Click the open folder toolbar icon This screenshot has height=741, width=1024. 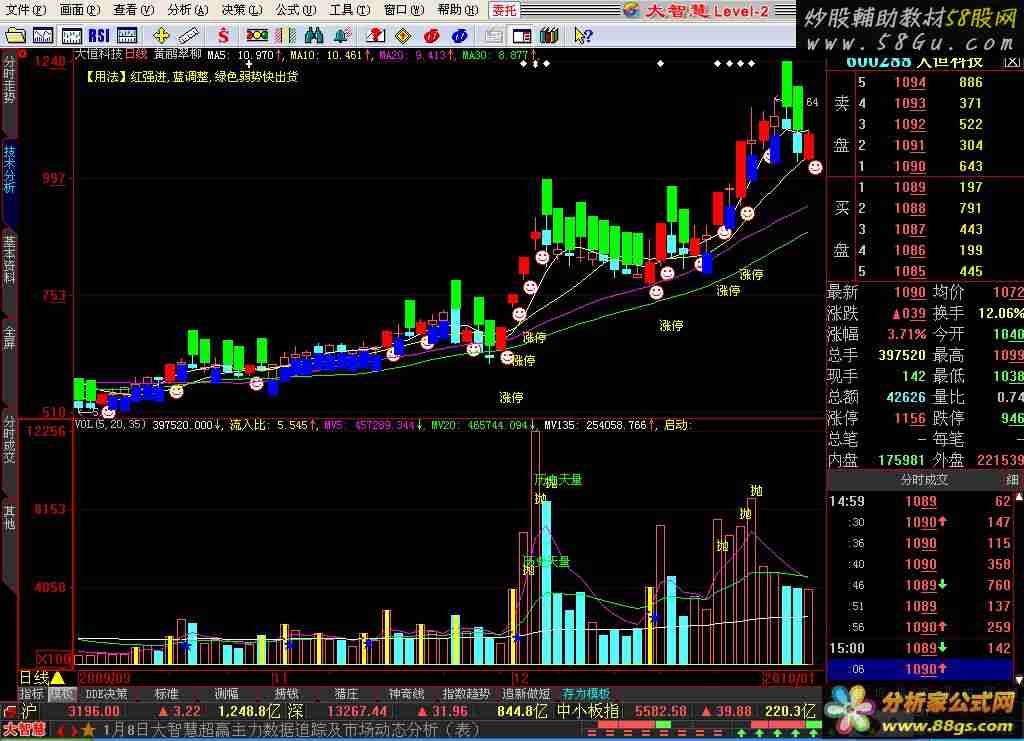[x=16, y=35]
